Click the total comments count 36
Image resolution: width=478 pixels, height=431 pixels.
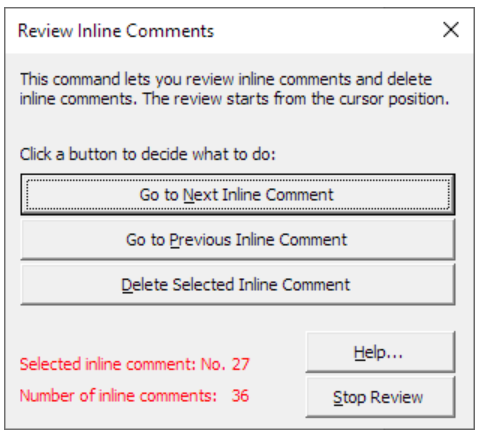pos(240,396)
